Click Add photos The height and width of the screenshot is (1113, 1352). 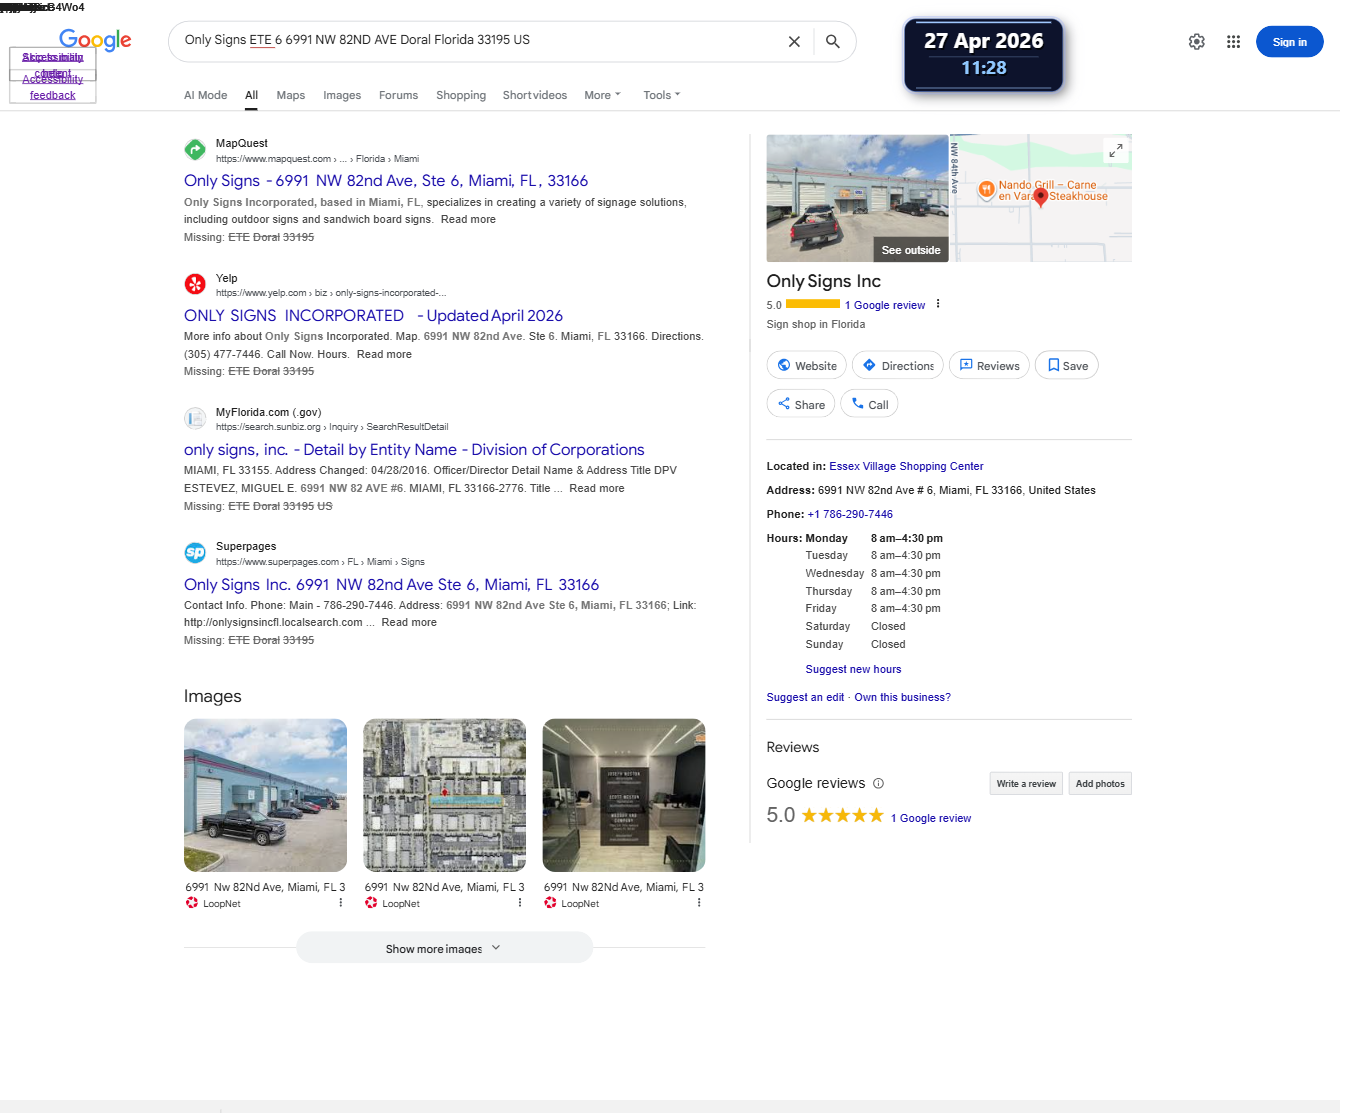point(1100,784)
